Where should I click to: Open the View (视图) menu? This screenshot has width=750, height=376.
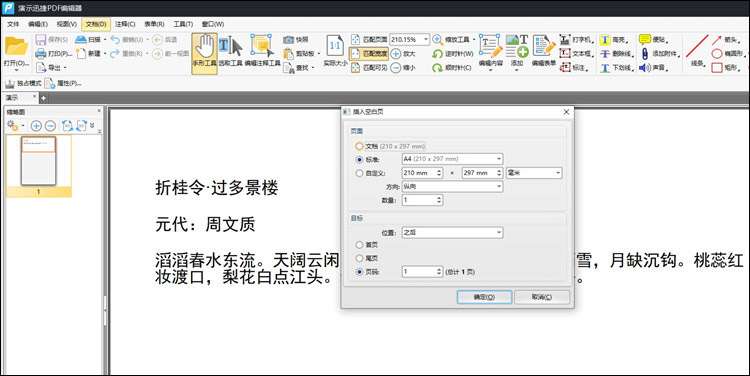pyautogui.click(x=66, y=24)
